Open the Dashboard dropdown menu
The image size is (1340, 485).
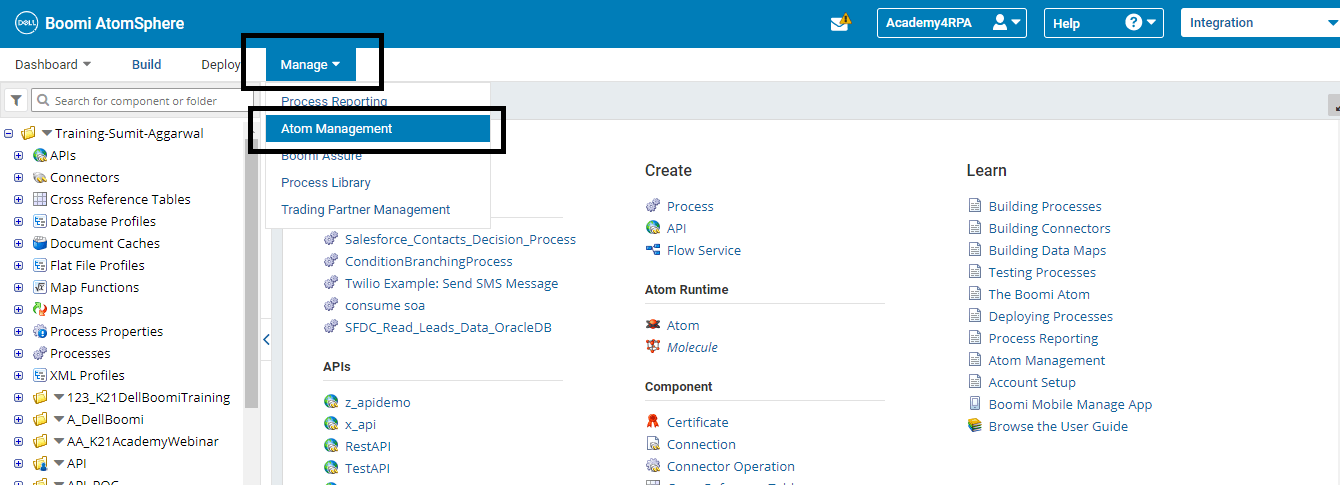point(53,64)
